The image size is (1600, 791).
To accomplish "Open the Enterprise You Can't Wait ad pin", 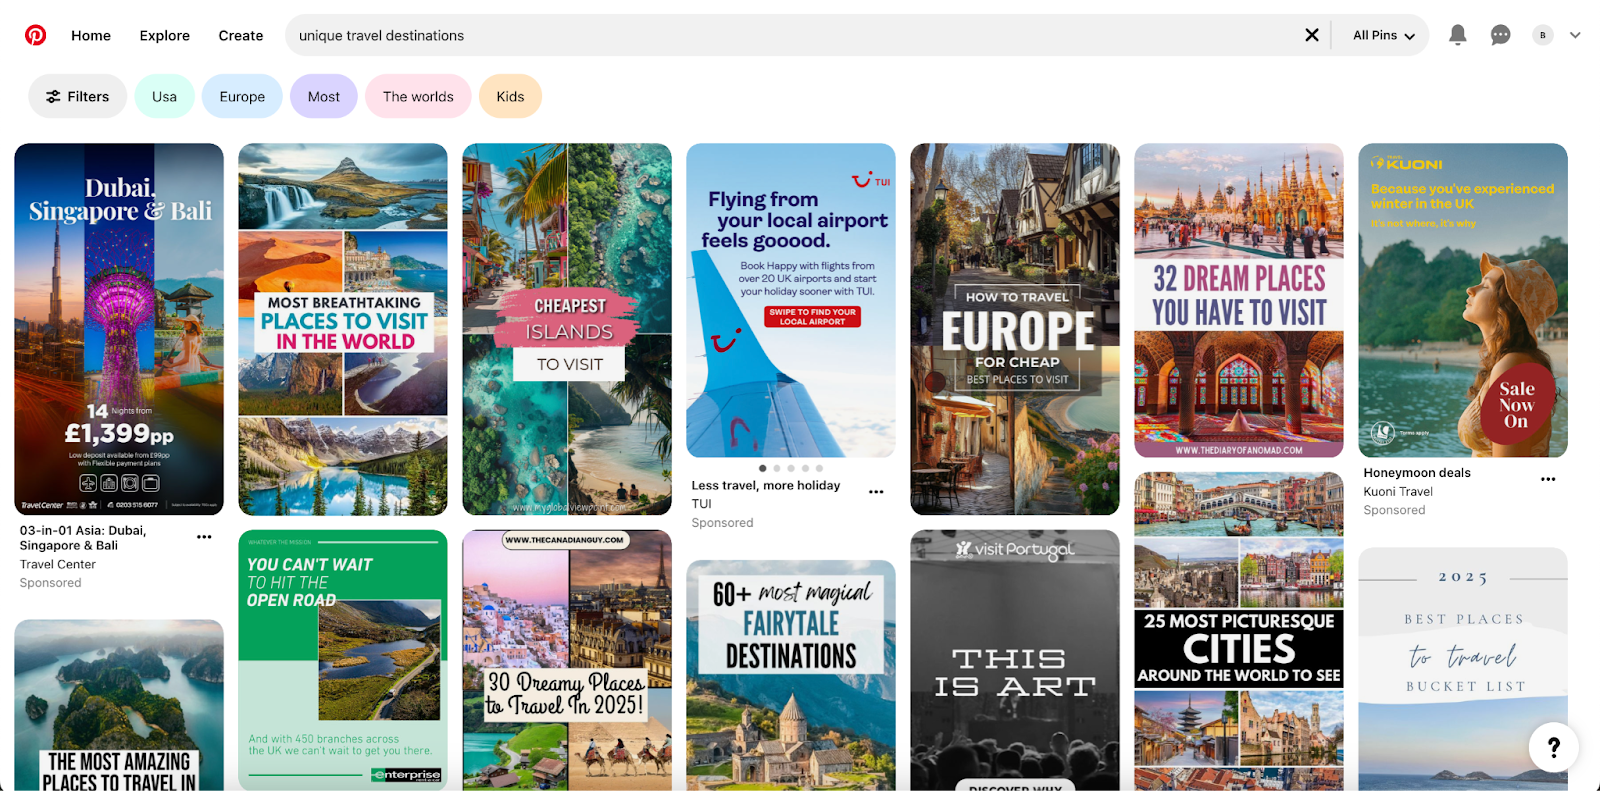I will click(x=343, y=660).
